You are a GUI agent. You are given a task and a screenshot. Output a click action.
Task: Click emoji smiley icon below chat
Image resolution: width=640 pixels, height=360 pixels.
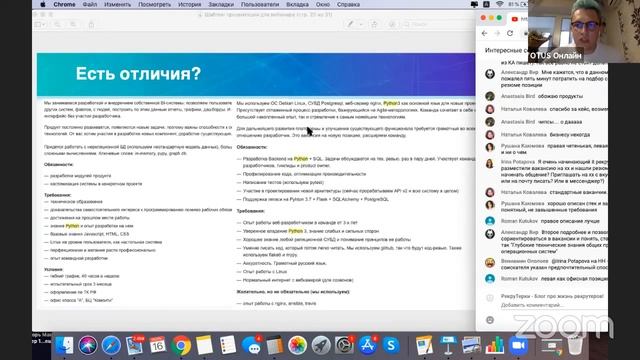[x=490, y=320]
